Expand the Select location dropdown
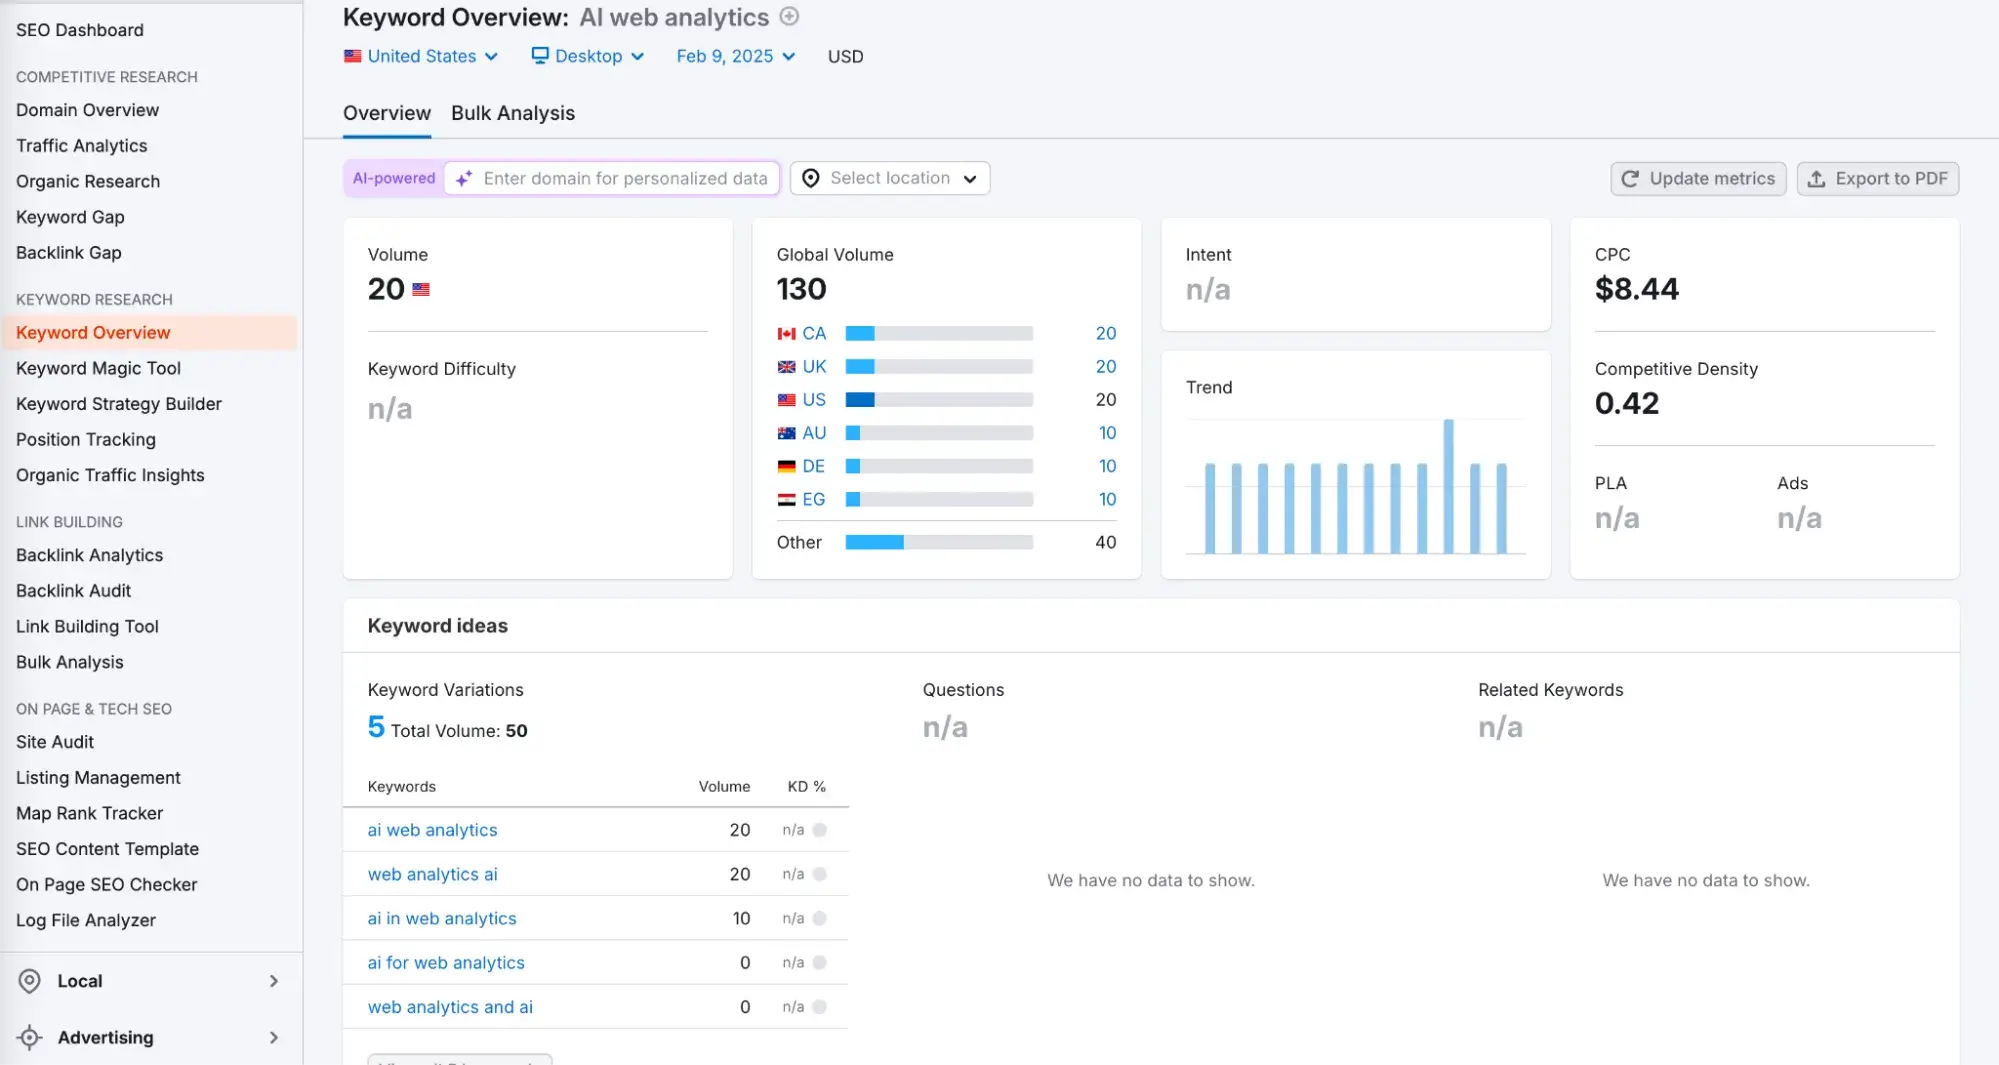This screenshot has height=1065, width=1999. tap(890, 178)
